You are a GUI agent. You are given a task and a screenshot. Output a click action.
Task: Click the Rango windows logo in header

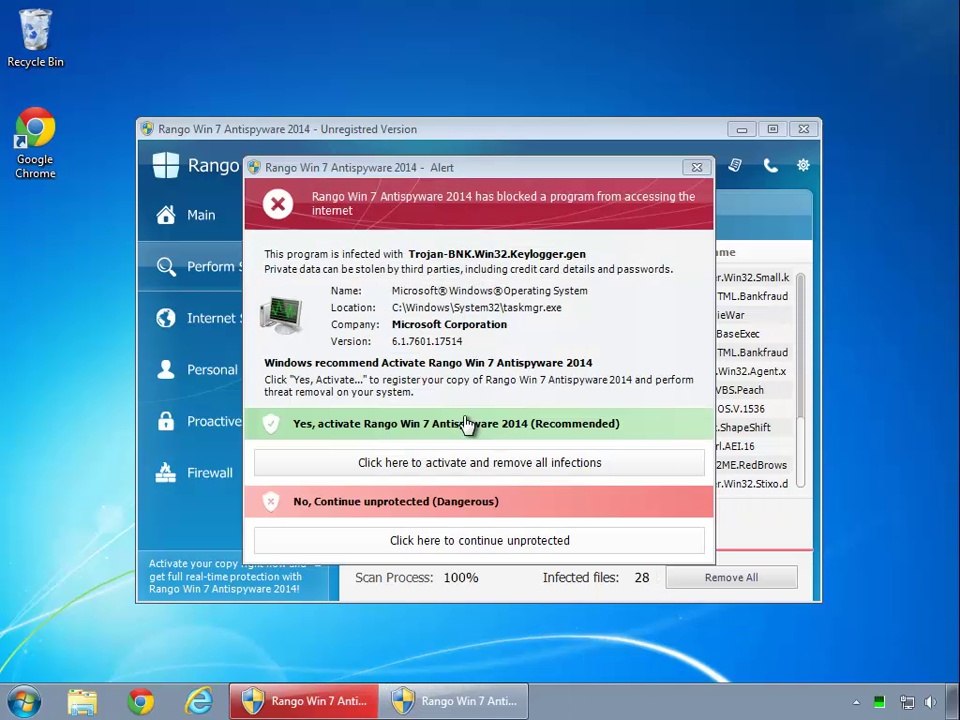pyautogui.click(x=166, y=165)
